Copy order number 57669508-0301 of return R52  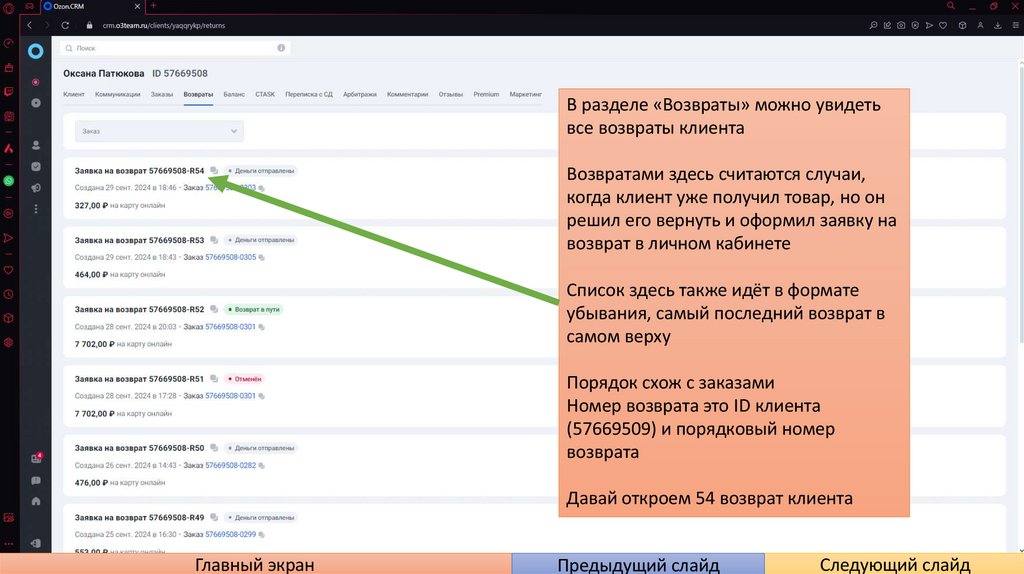pos(261,327)
